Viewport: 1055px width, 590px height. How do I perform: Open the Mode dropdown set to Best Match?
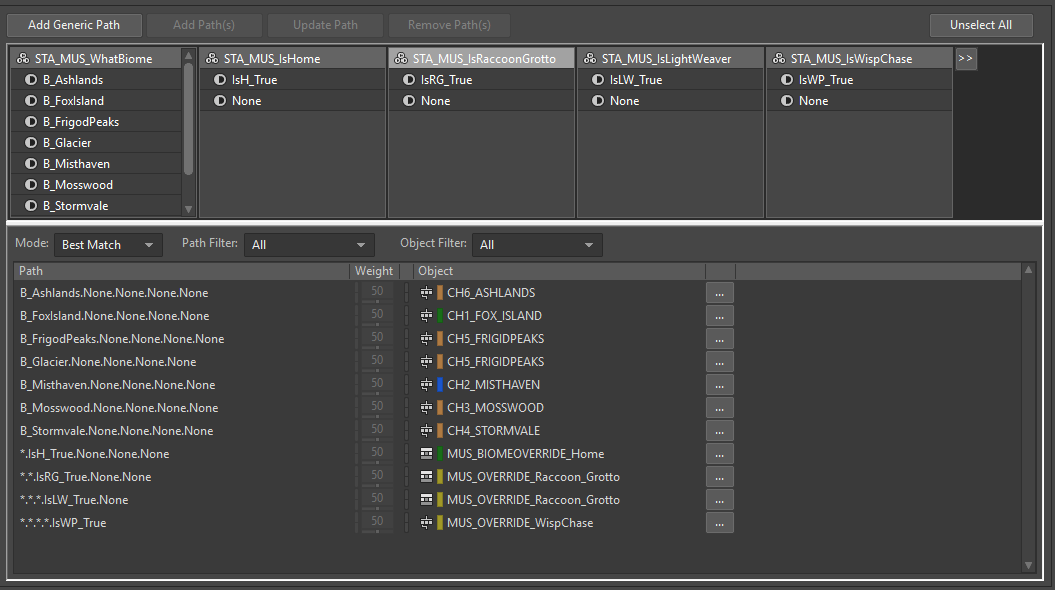[x=108, y=245]
